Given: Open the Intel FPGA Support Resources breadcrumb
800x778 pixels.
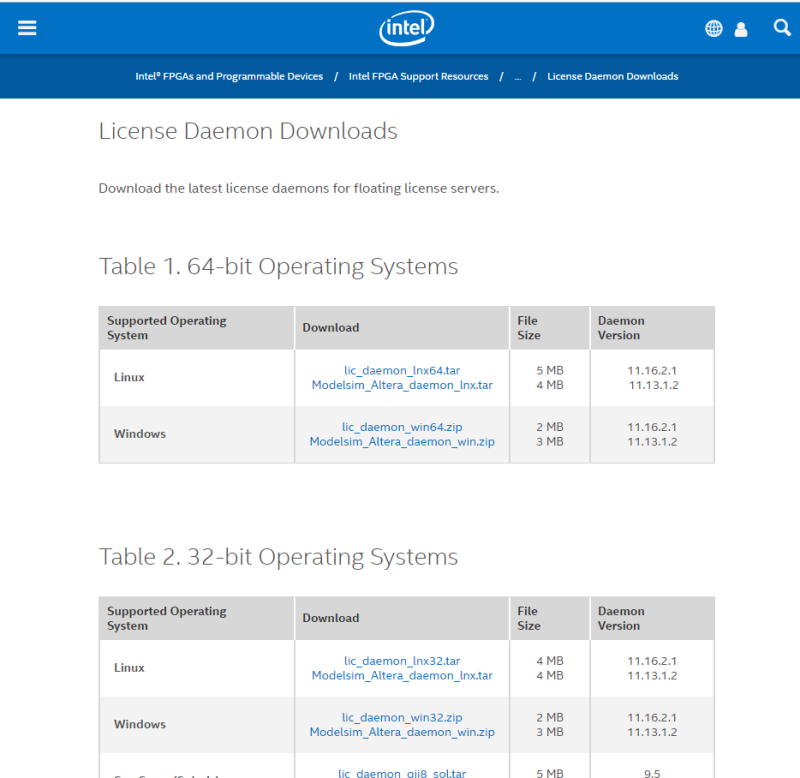Looking at the screenshot, I should coord(418,76).
